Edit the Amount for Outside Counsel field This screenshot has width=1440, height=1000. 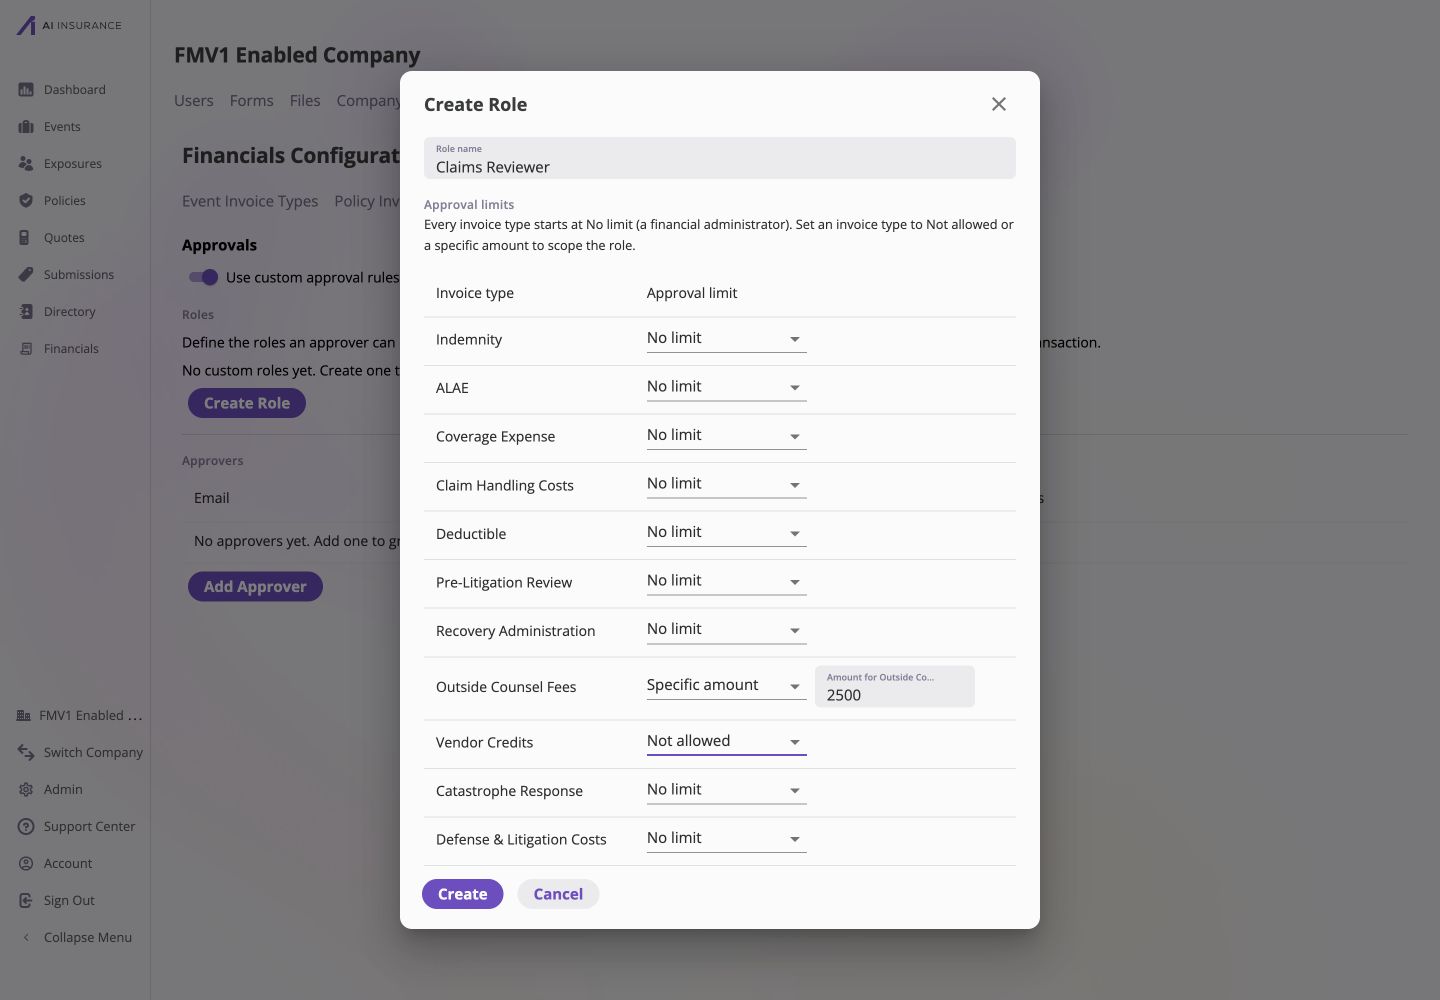(895, 686)
